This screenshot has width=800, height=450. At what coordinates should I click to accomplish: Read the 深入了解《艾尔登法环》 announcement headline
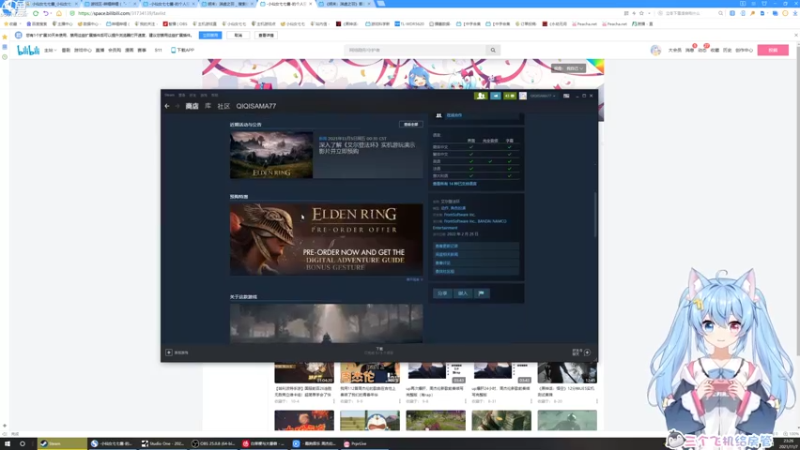pyautogui.click(x=367, y=148)
